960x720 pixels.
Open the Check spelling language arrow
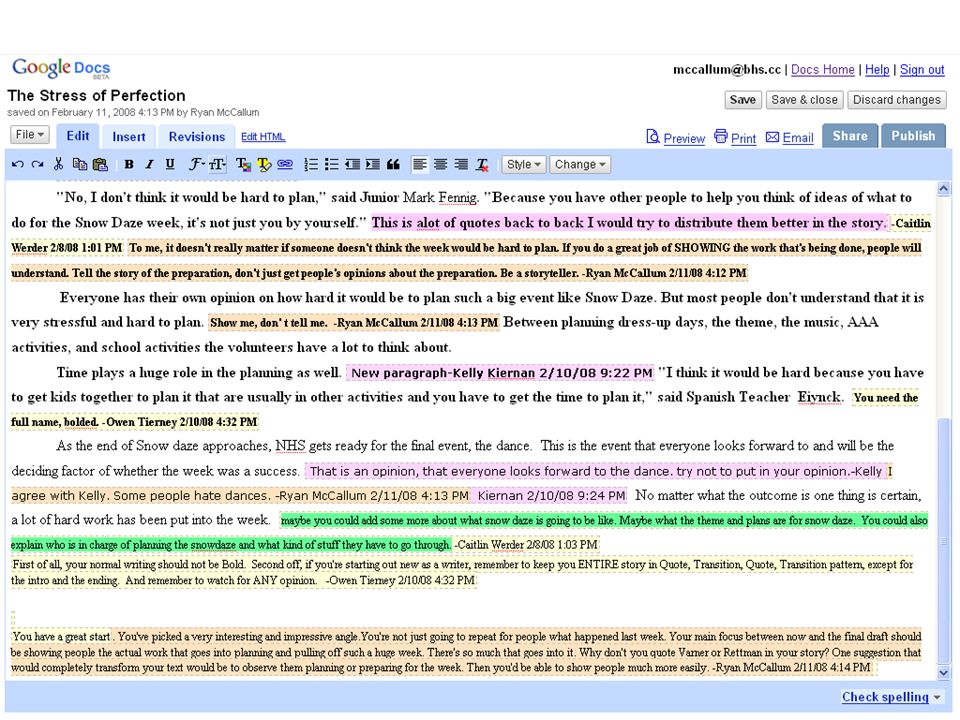click(937, 697)
